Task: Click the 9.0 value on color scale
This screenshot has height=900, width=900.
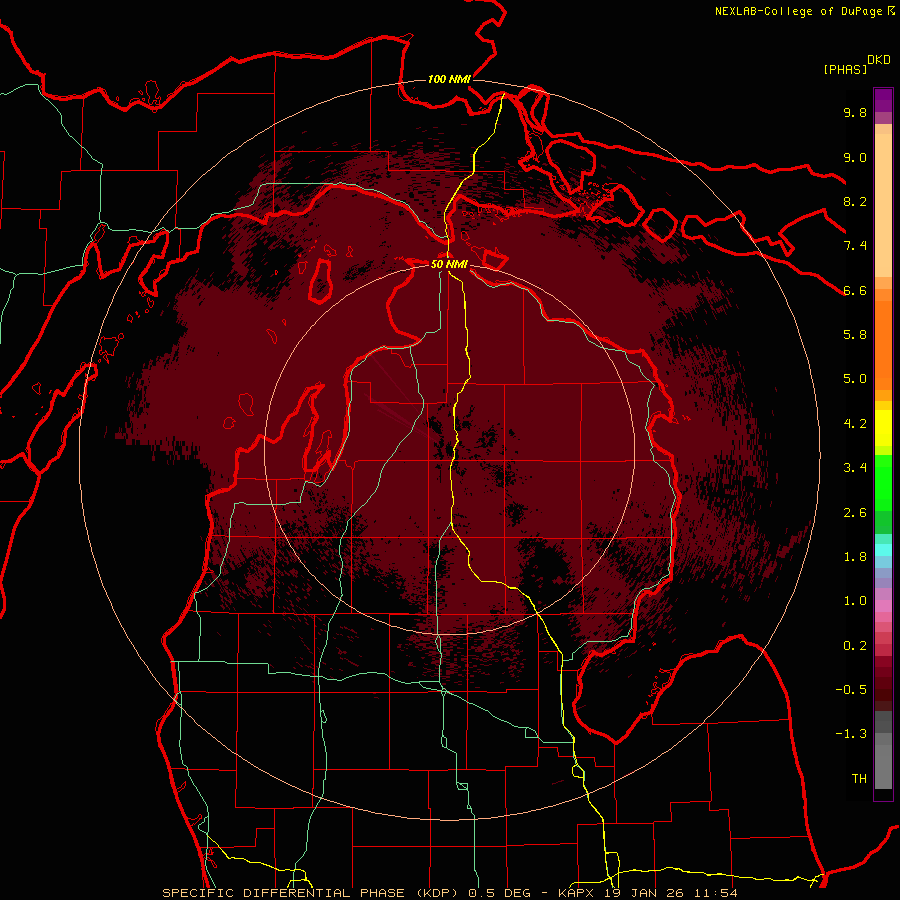Action: coord(855,158)
